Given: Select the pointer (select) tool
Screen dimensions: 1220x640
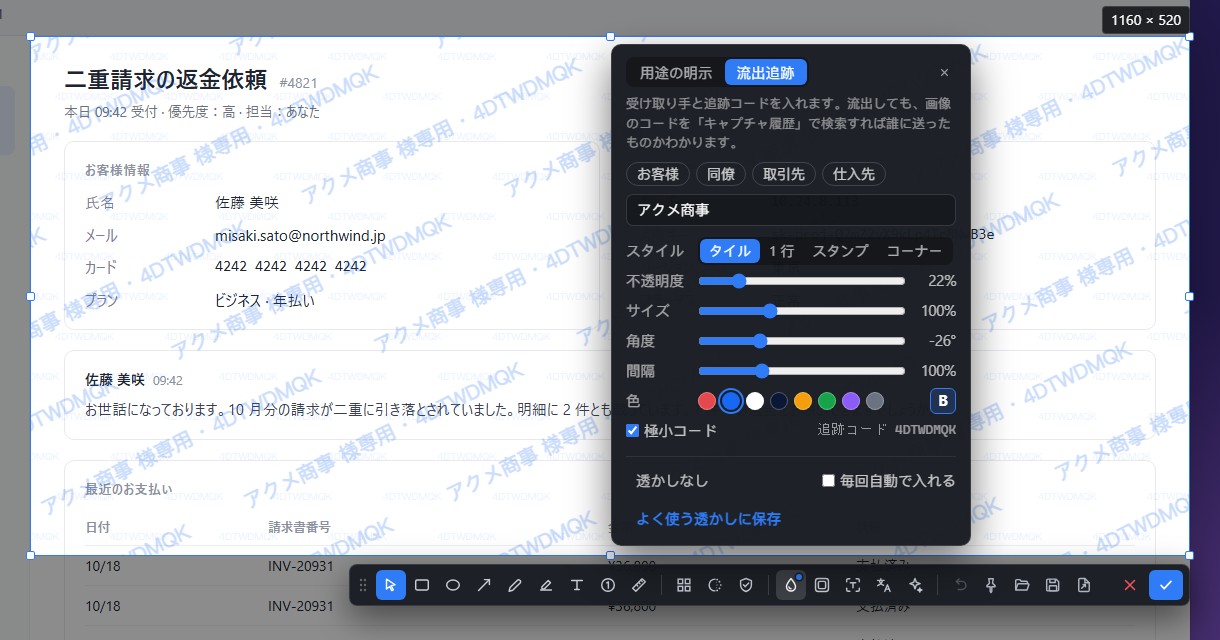Looking at the screenshot, I should click(x=391, y=585).
